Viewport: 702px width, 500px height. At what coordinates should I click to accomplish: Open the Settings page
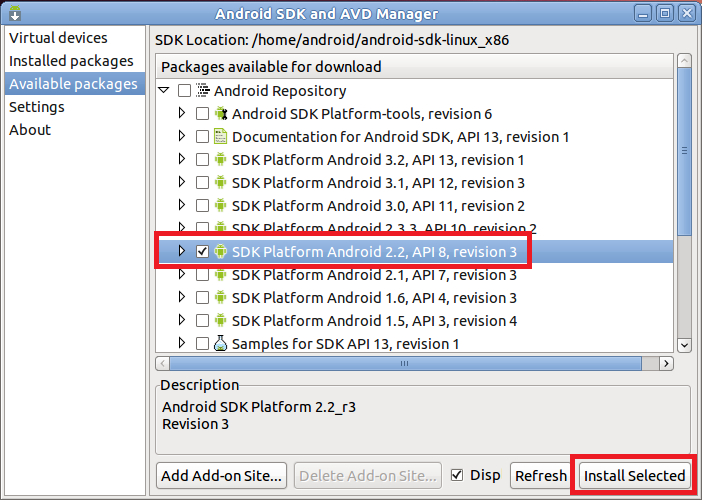tap(75, 107)
